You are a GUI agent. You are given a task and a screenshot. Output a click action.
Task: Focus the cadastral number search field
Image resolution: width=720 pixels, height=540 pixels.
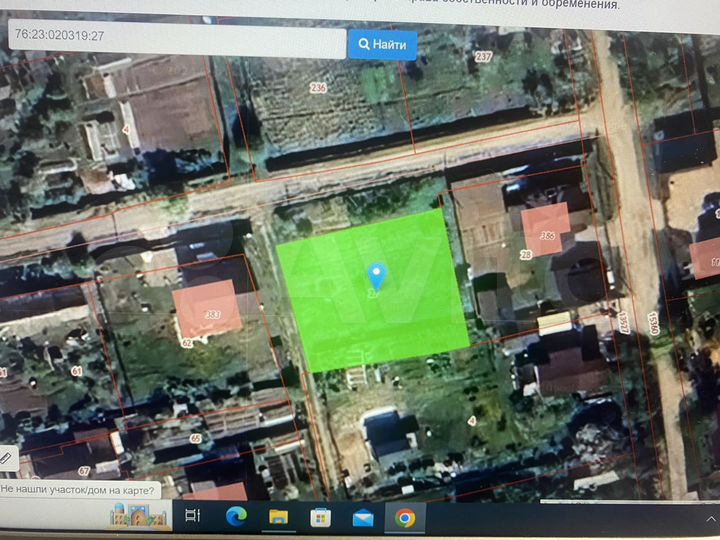(177, 39)
